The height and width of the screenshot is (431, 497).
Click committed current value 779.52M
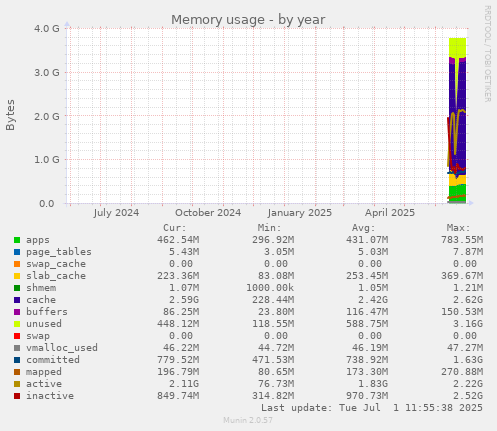point(178,360)
